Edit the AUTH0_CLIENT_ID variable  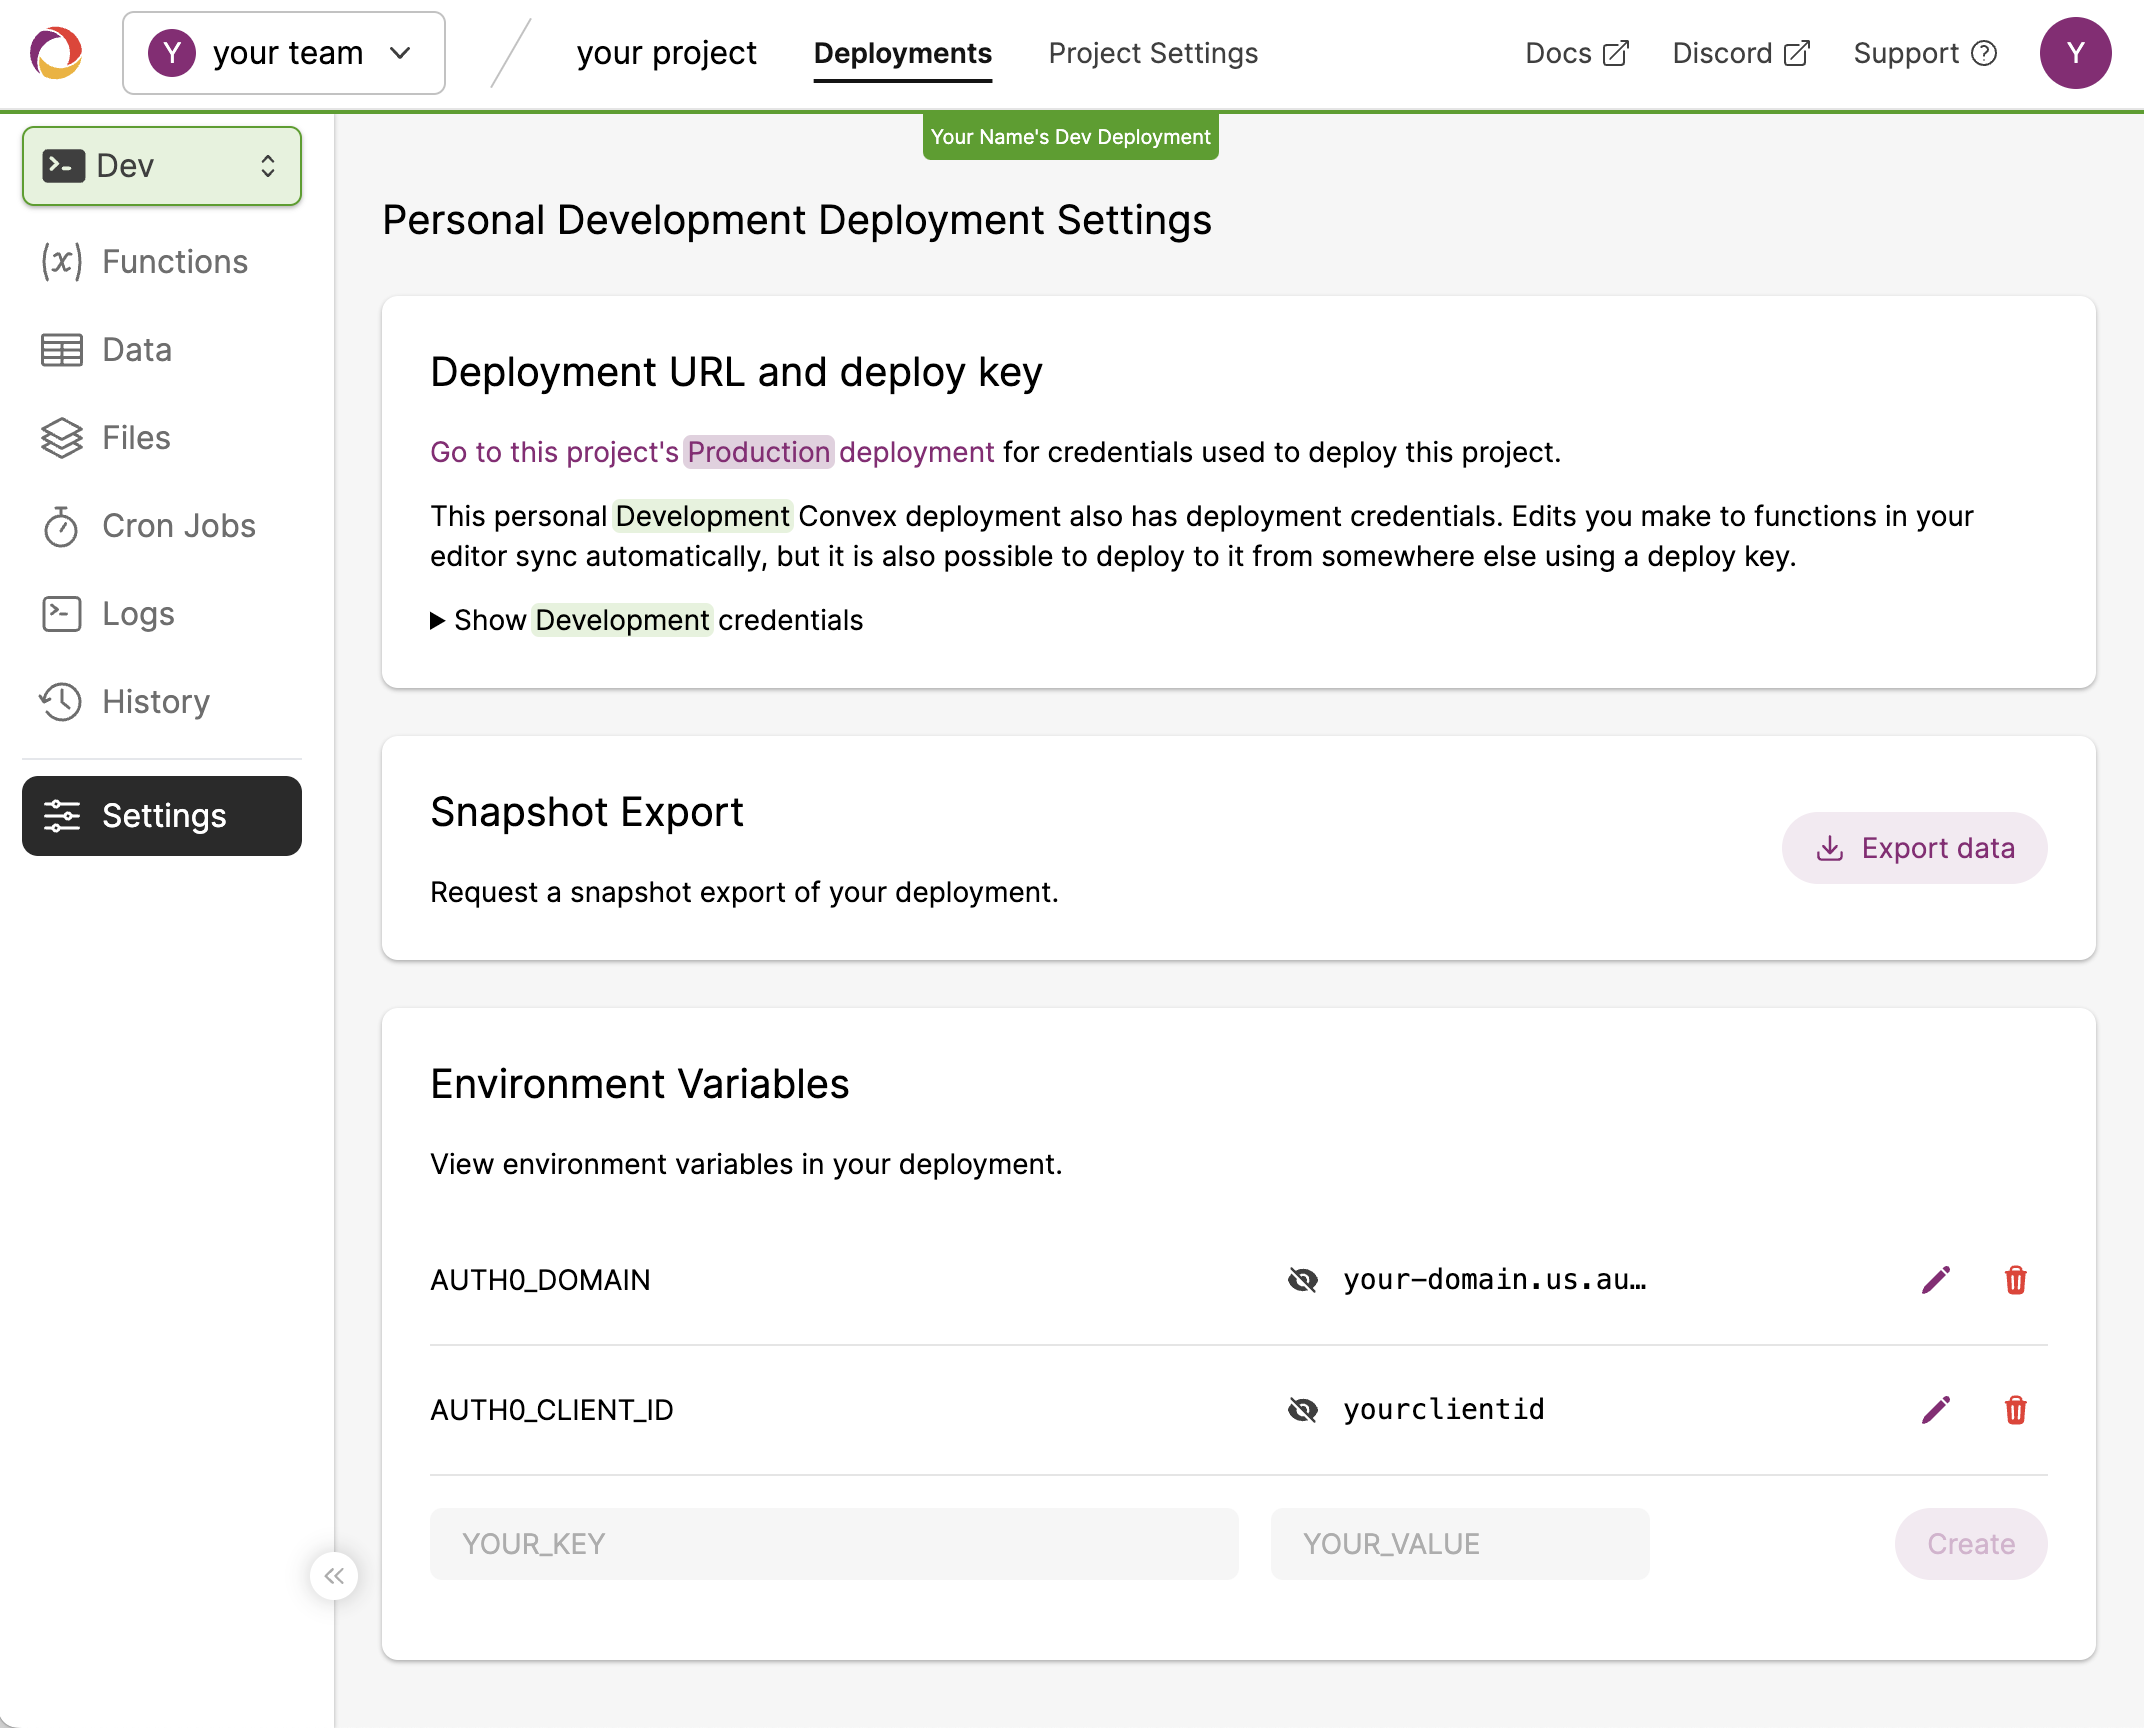click(1936, 1410)
